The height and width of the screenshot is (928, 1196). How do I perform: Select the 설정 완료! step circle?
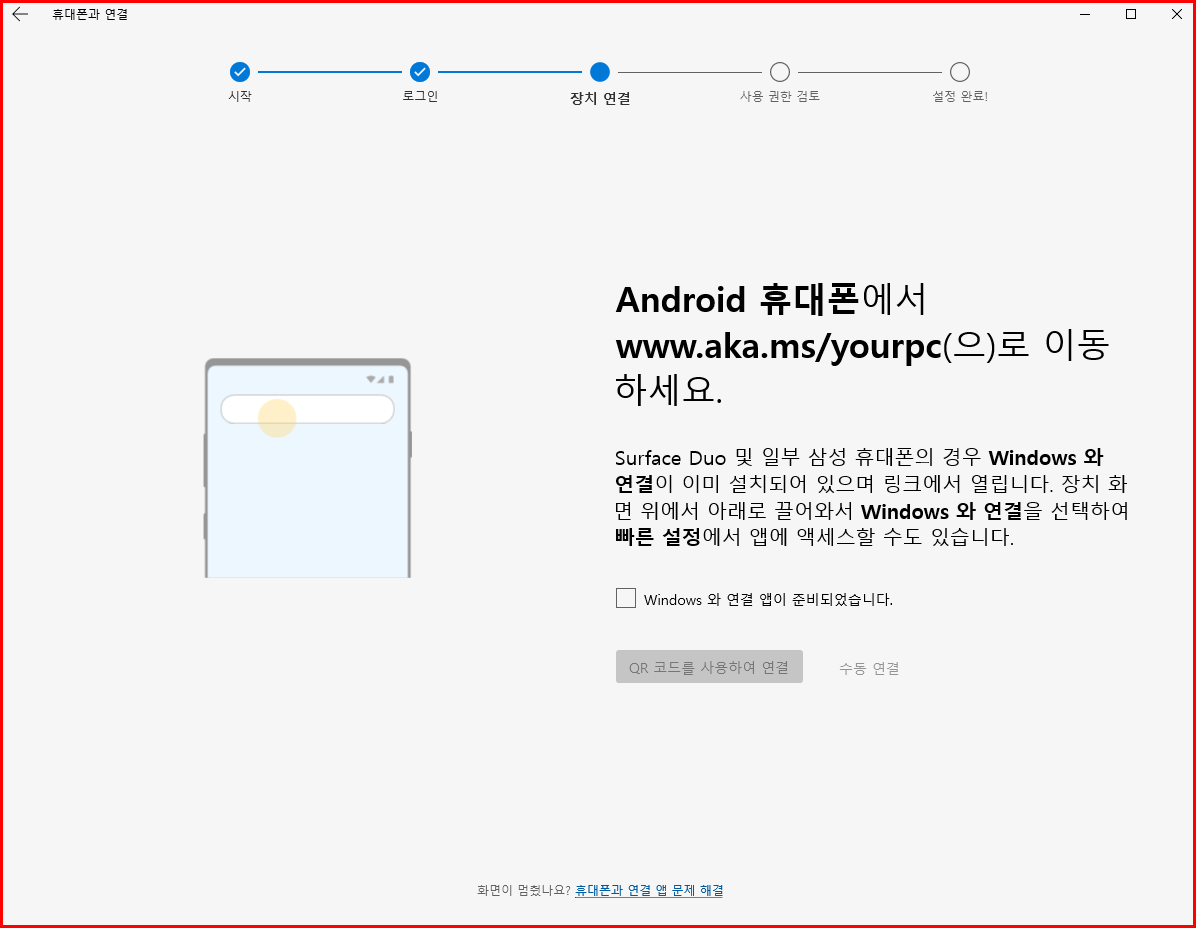(x=960, y=72)
